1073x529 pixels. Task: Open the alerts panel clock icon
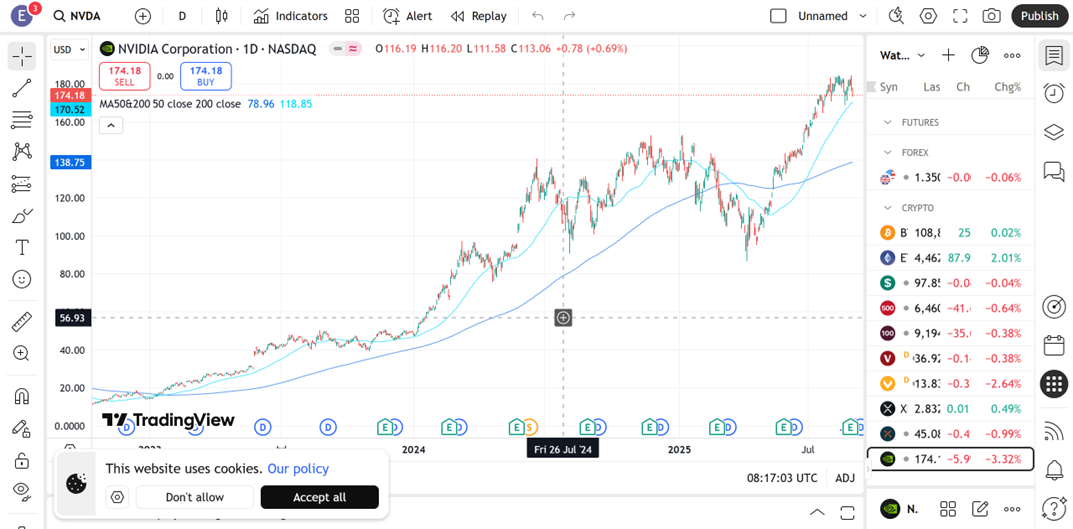[1054, 92]
